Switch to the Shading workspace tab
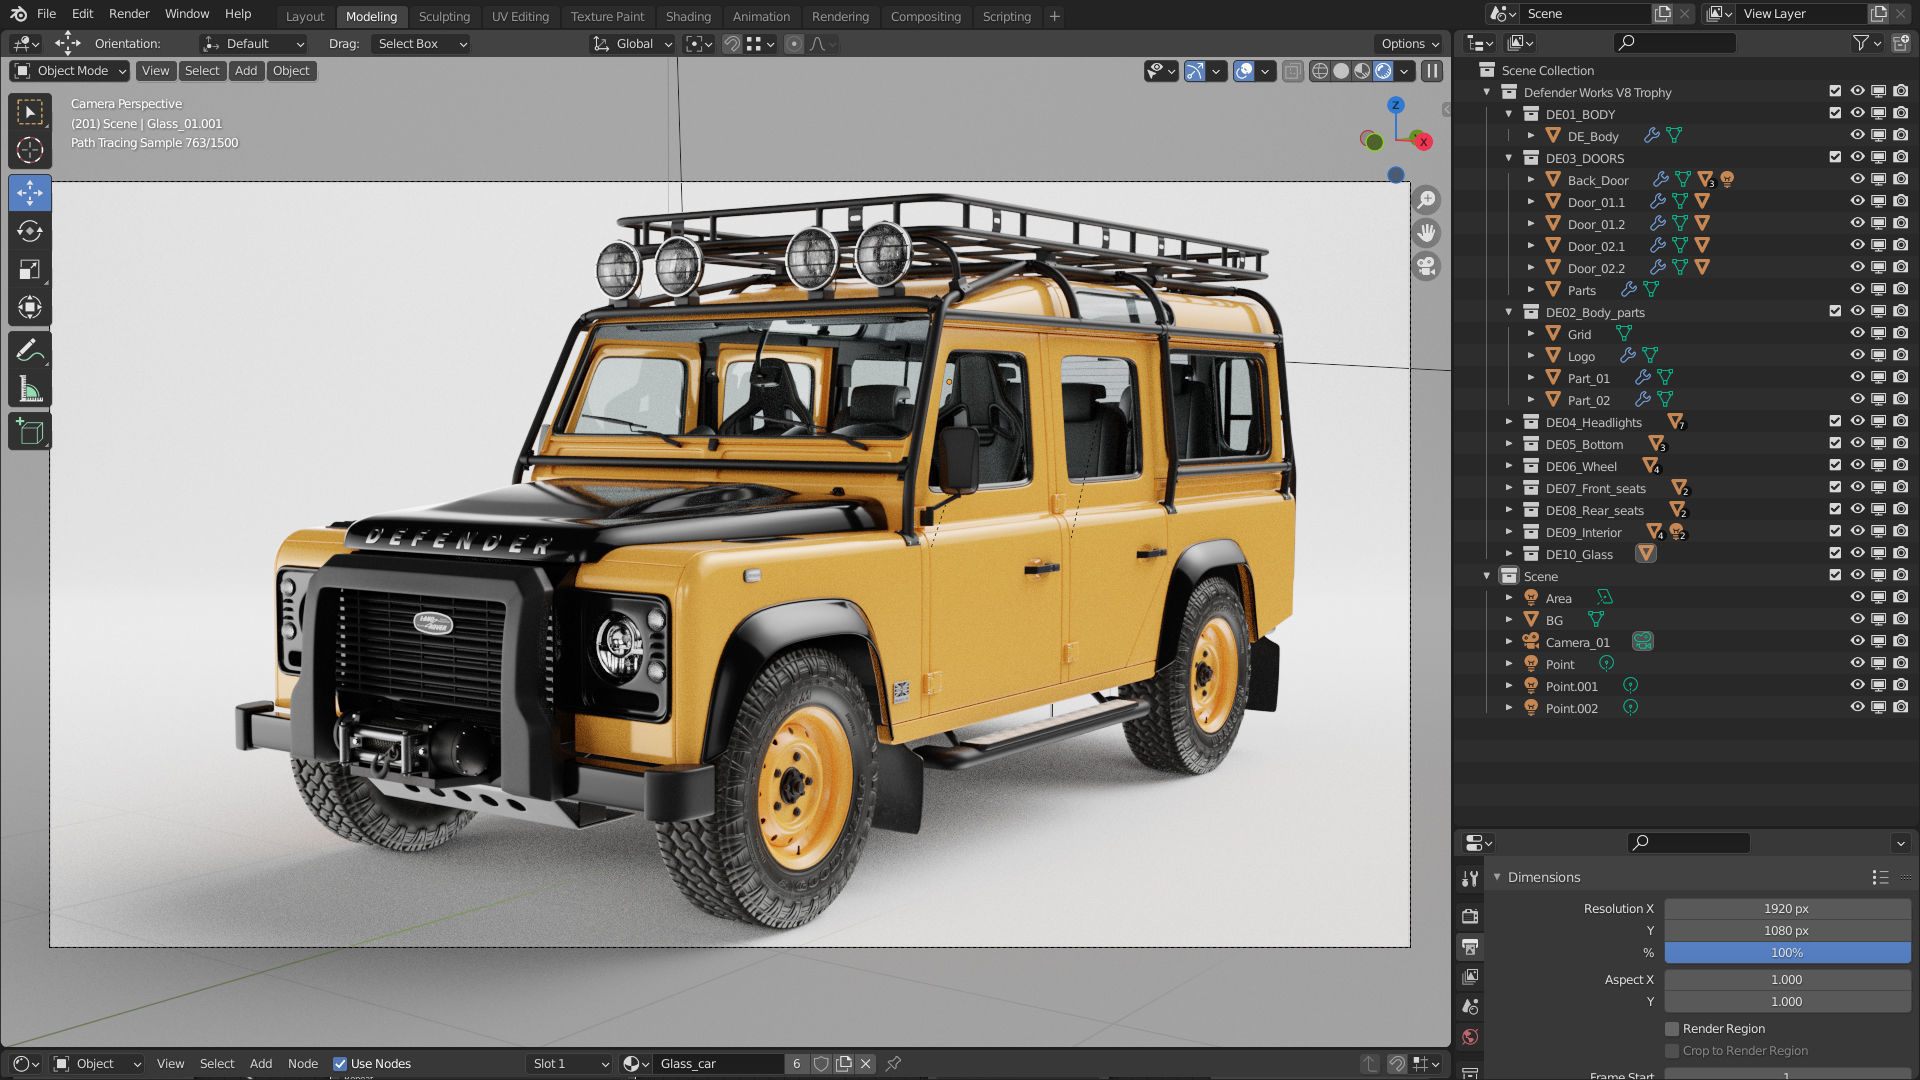Viewport: 1920px width, 1080px height. 688,17
